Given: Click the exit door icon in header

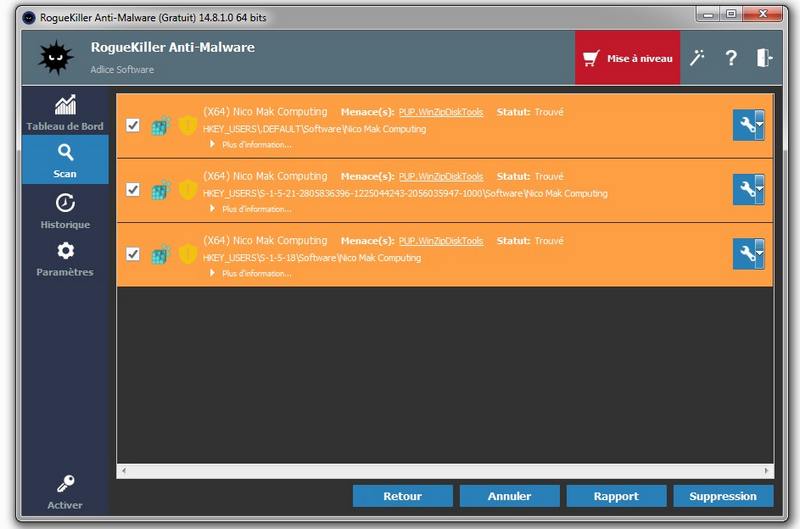Looking at the screenshot, I should (x=765, y=58).
